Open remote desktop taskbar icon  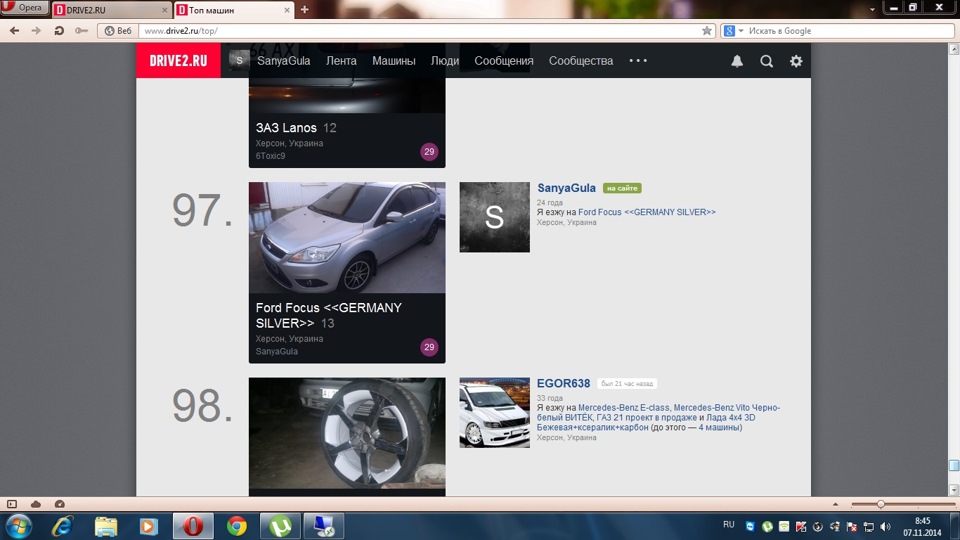tap(324, 526)
